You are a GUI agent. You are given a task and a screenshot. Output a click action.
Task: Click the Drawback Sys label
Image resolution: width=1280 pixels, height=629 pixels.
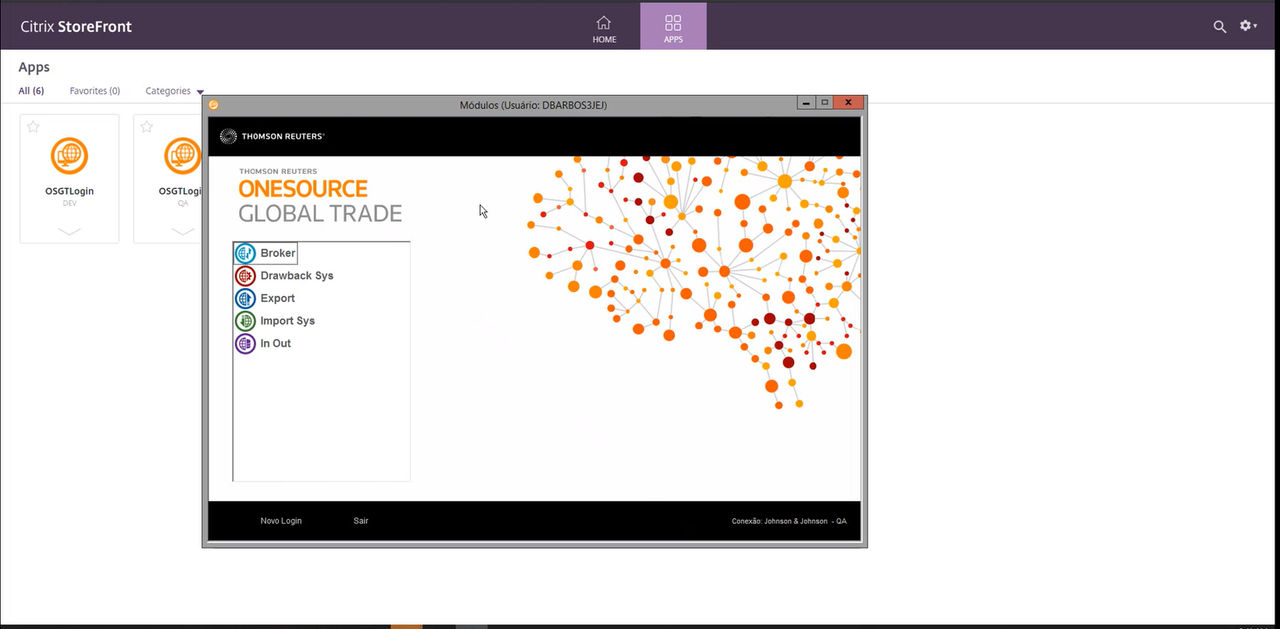[297, 276]
